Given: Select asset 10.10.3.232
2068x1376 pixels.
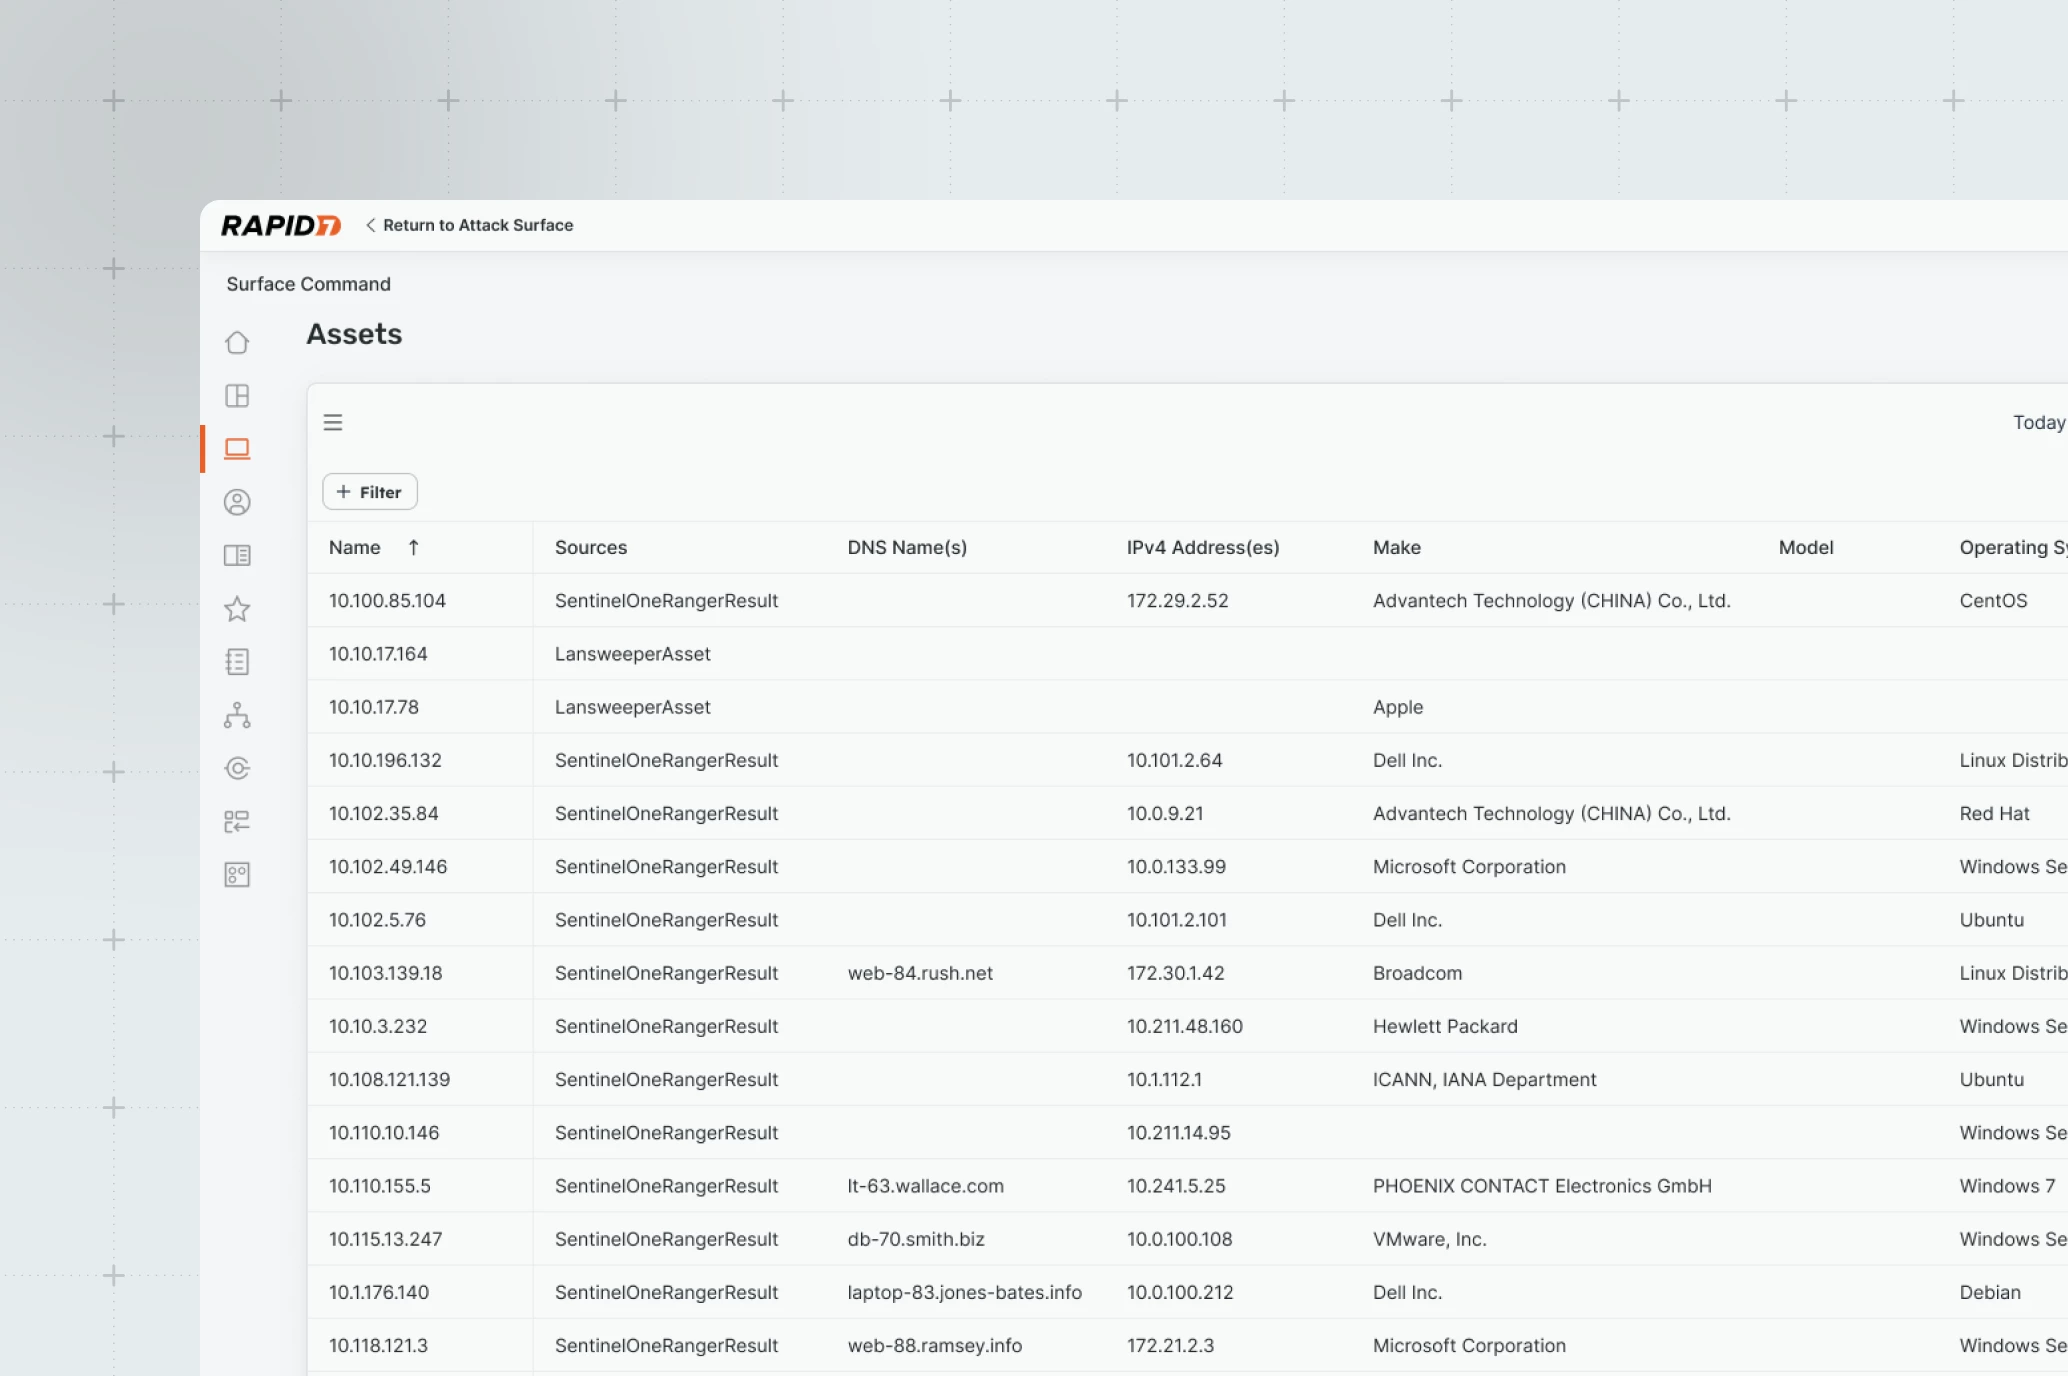Looking at the screenshot, I should [x=378, y=1026].
